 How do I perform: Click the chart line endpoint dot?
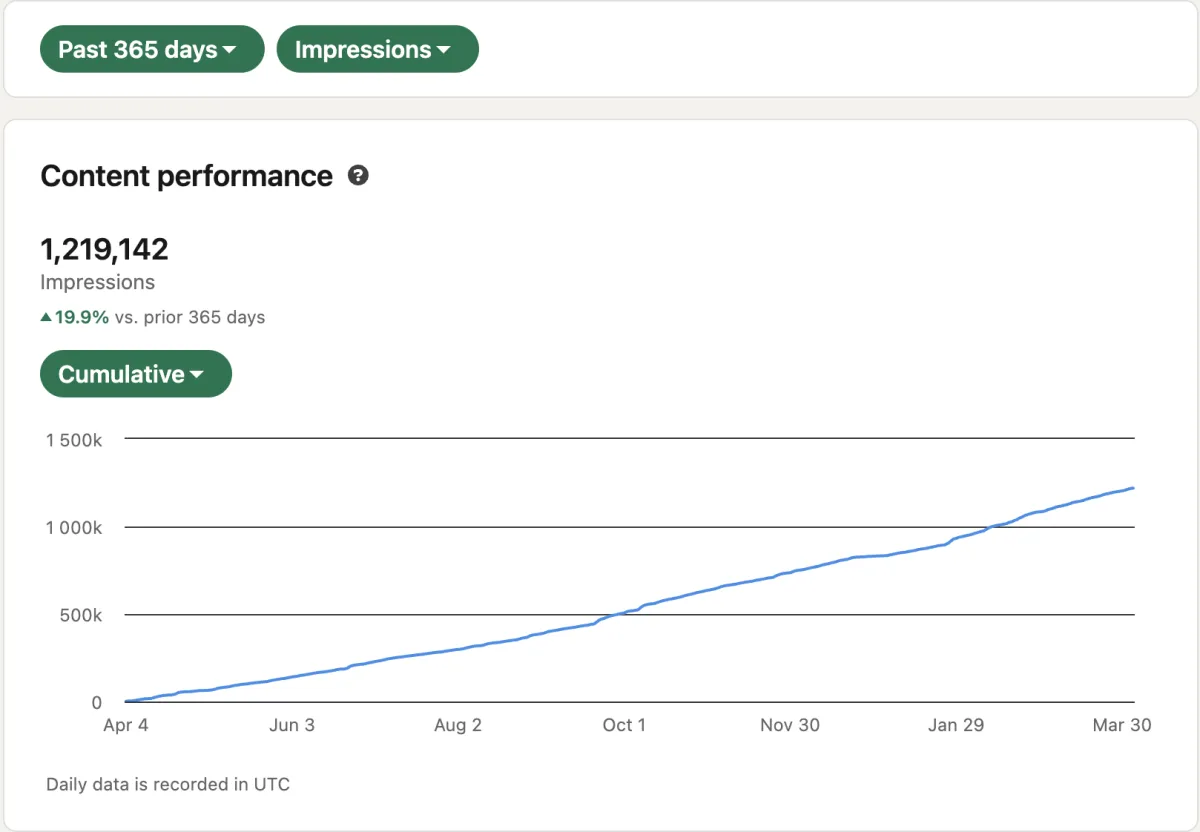(1131, 488)
